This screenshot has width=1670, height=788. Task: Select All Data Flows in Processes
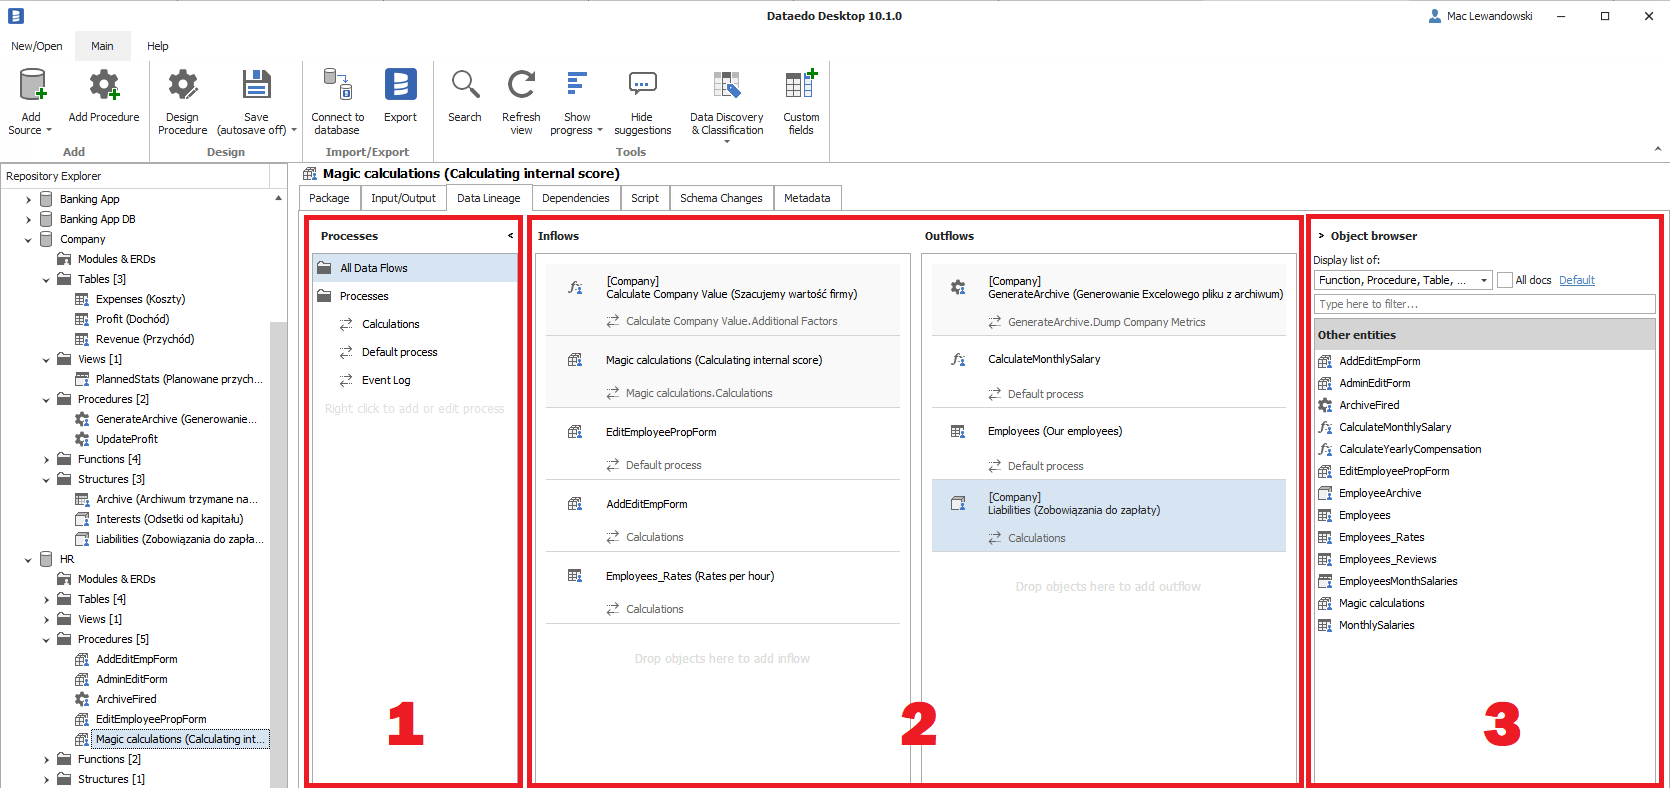coord(373,268)
